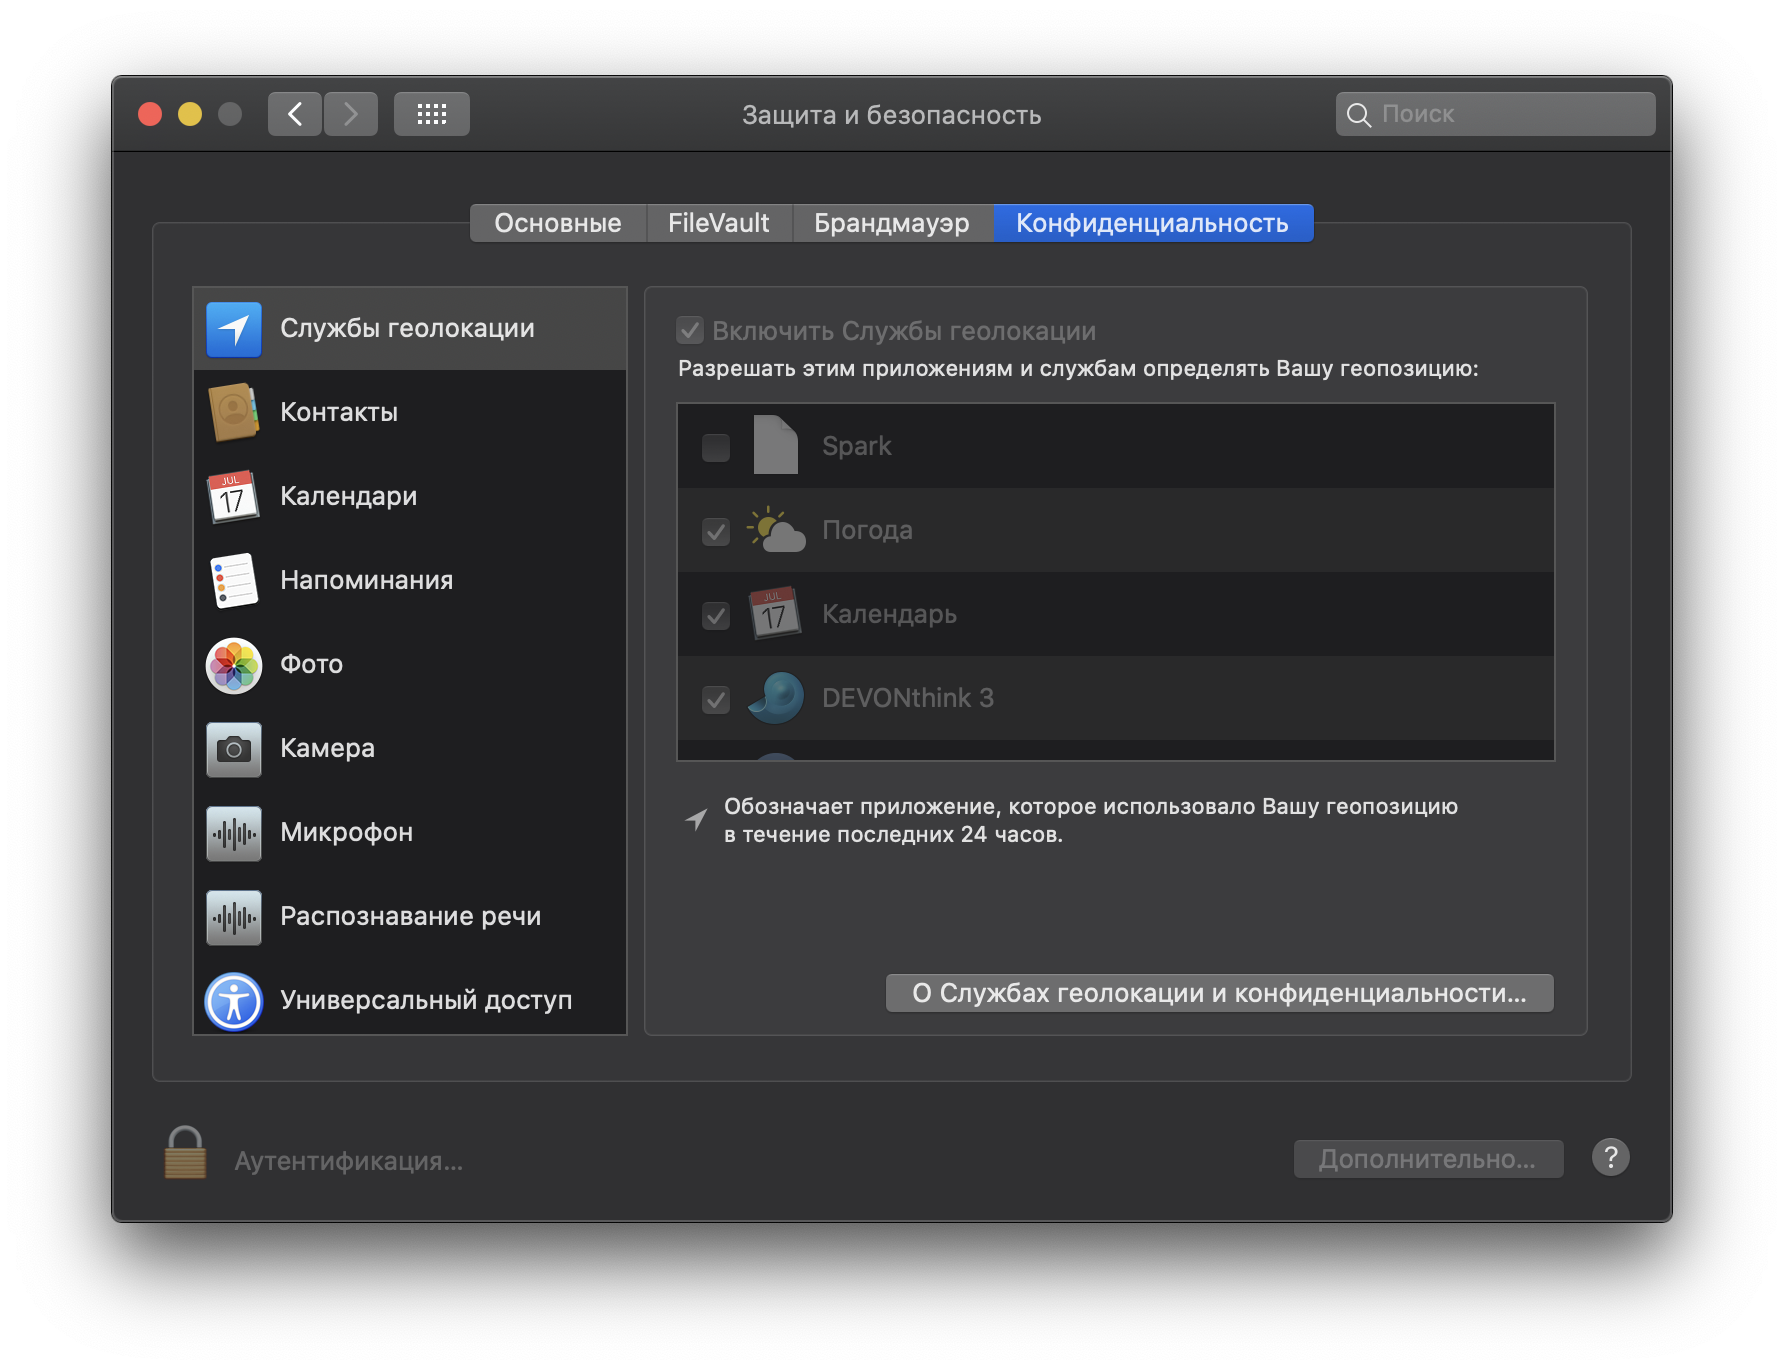Viewport: 1784px width, 1370px height.
Task: Click the Calendars icon in sidebar
Action: [x=234, y=497]
